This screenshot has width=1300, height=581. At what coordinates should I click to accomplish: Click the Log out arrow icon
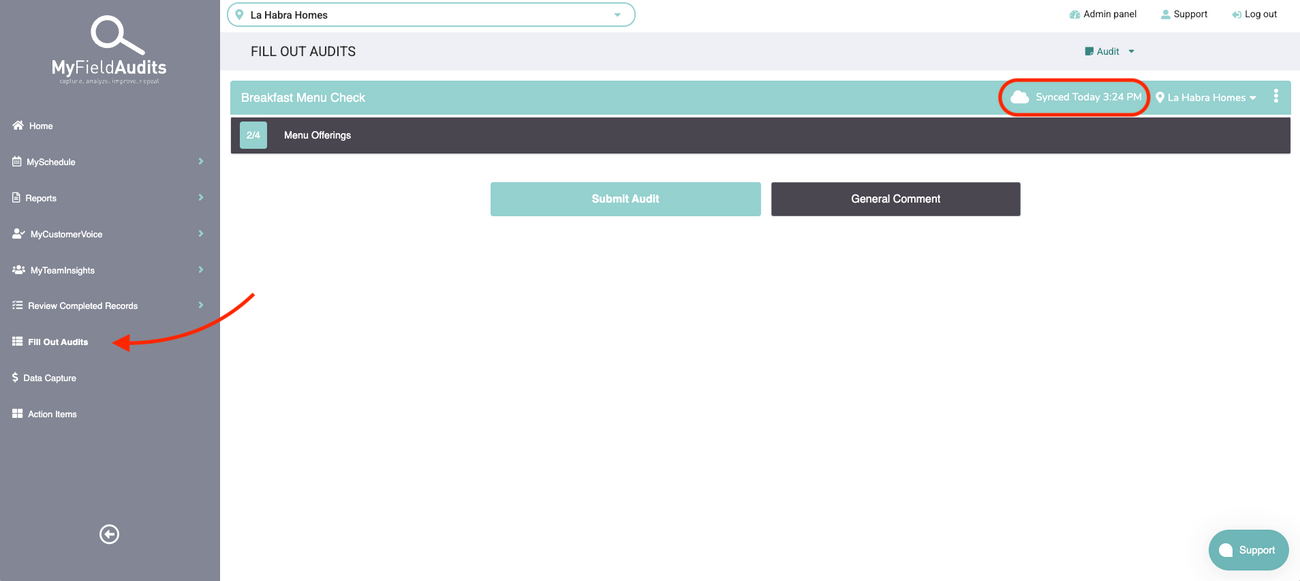[1237, 15]
